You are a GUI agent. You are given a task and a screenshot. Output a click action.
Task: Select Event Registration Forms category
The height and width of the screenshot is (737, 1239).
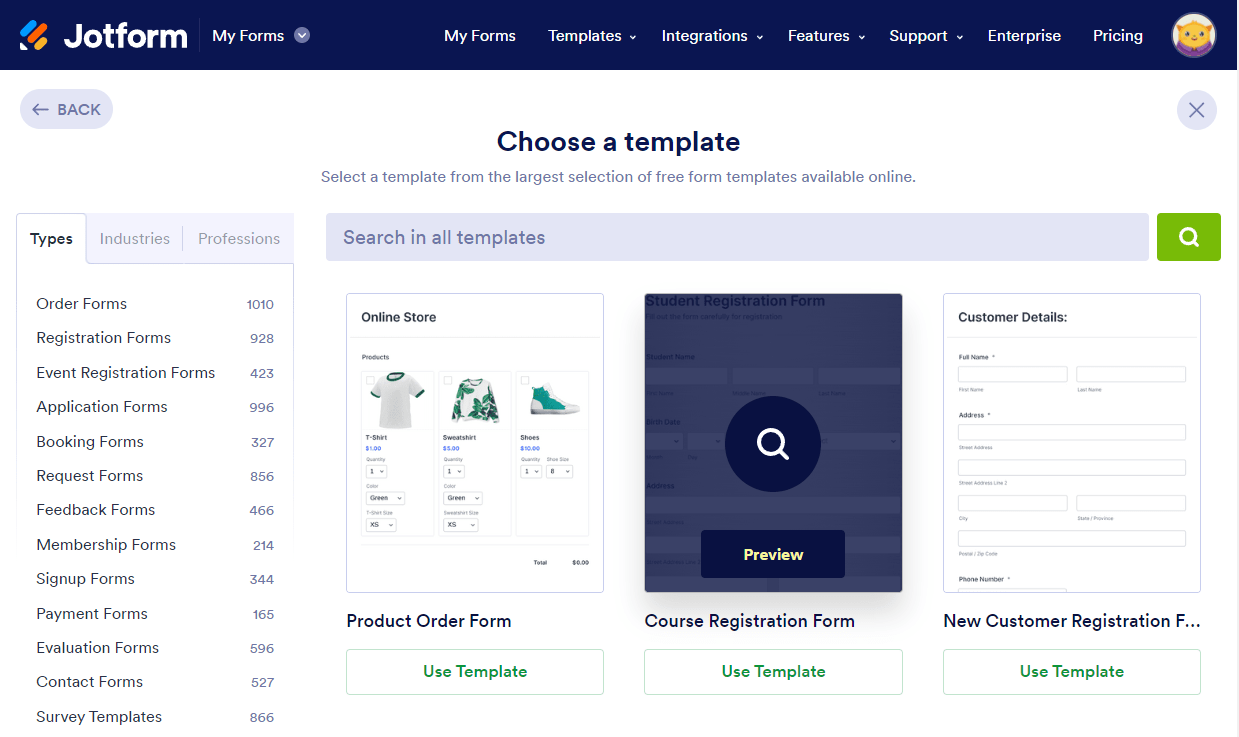click(x=155, y=373)
